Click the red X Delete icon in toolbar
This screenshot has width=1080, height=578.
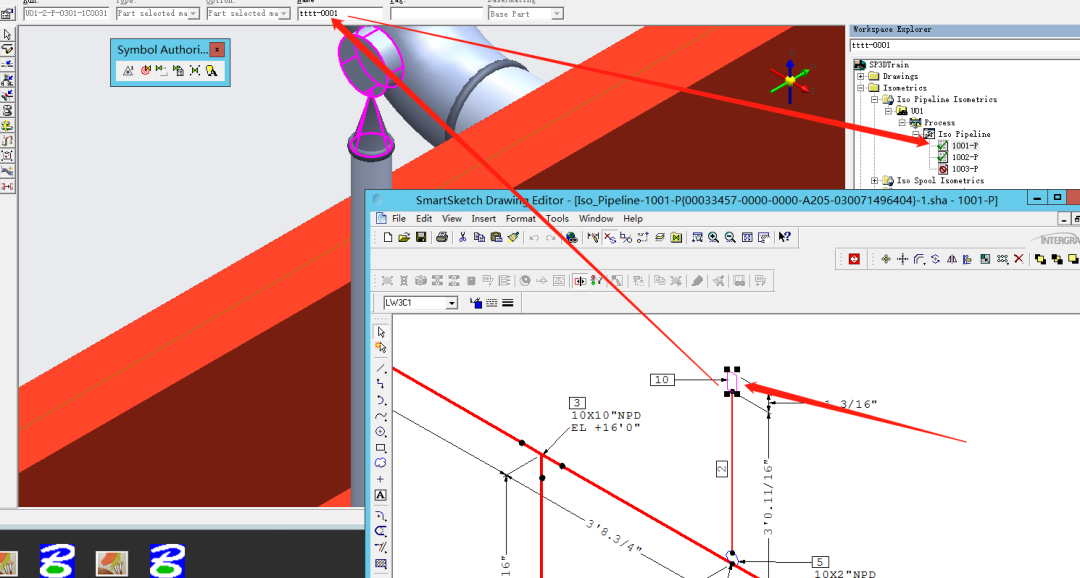(1019, 259)
